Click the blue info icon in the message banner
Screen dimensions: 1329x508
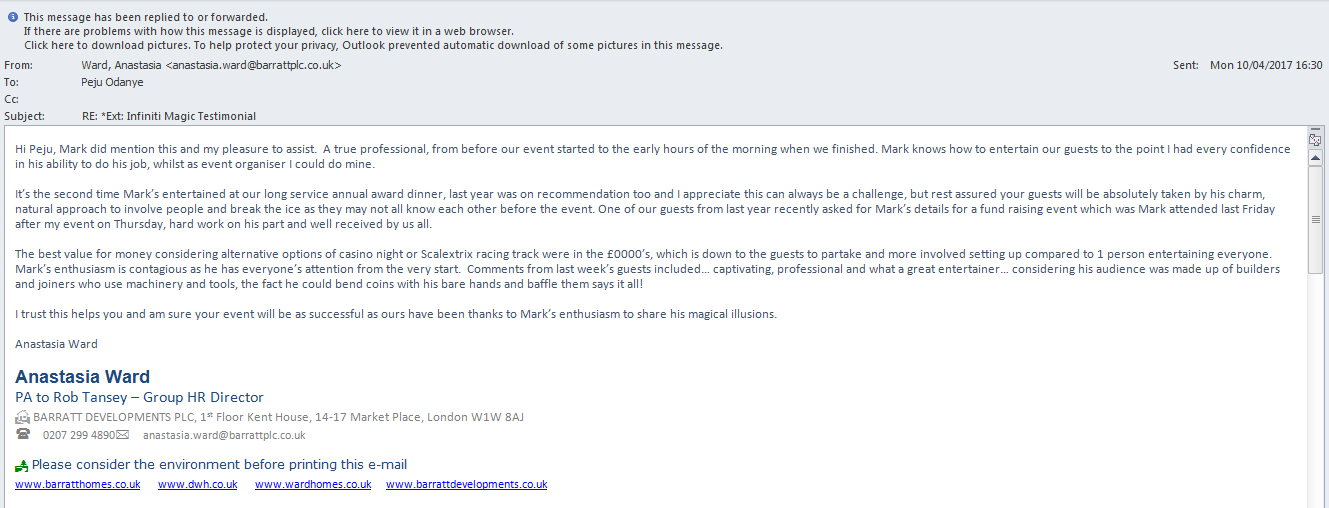click(13, 17)
